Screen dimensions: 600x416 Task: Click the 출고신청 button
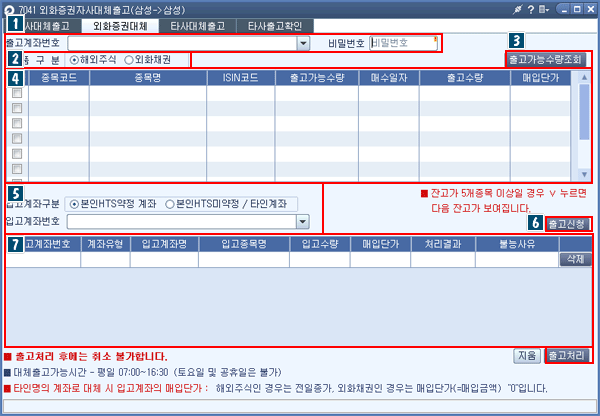click(x=567, y=224)
